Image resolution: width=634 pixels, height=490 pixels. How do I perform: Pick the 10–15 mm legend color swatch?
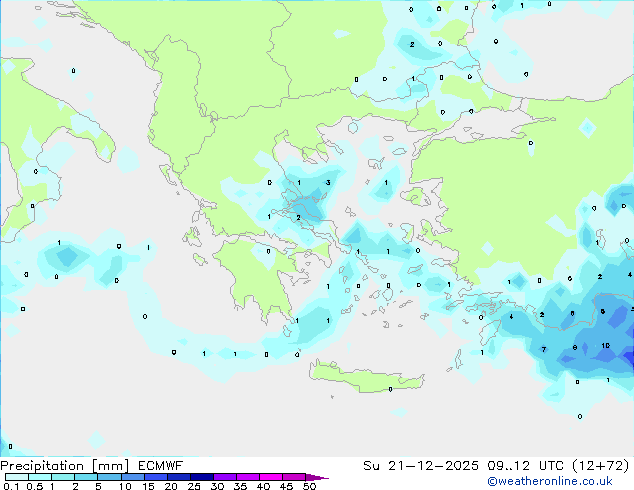click(132, 477)
